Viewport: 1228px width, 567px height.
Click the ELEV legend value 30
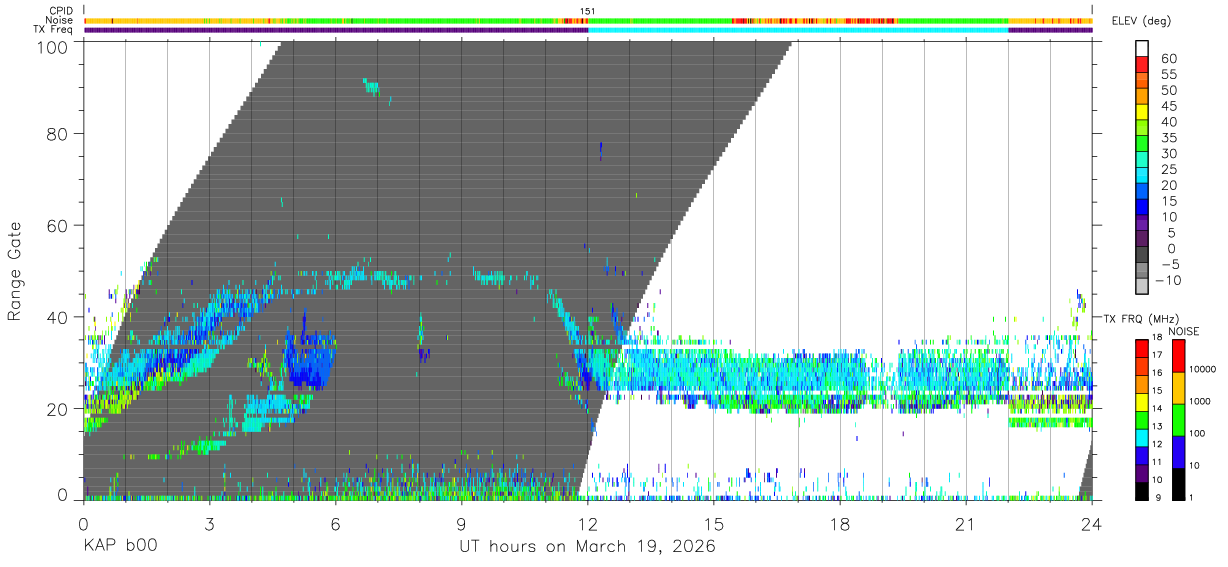(1168, 153)
